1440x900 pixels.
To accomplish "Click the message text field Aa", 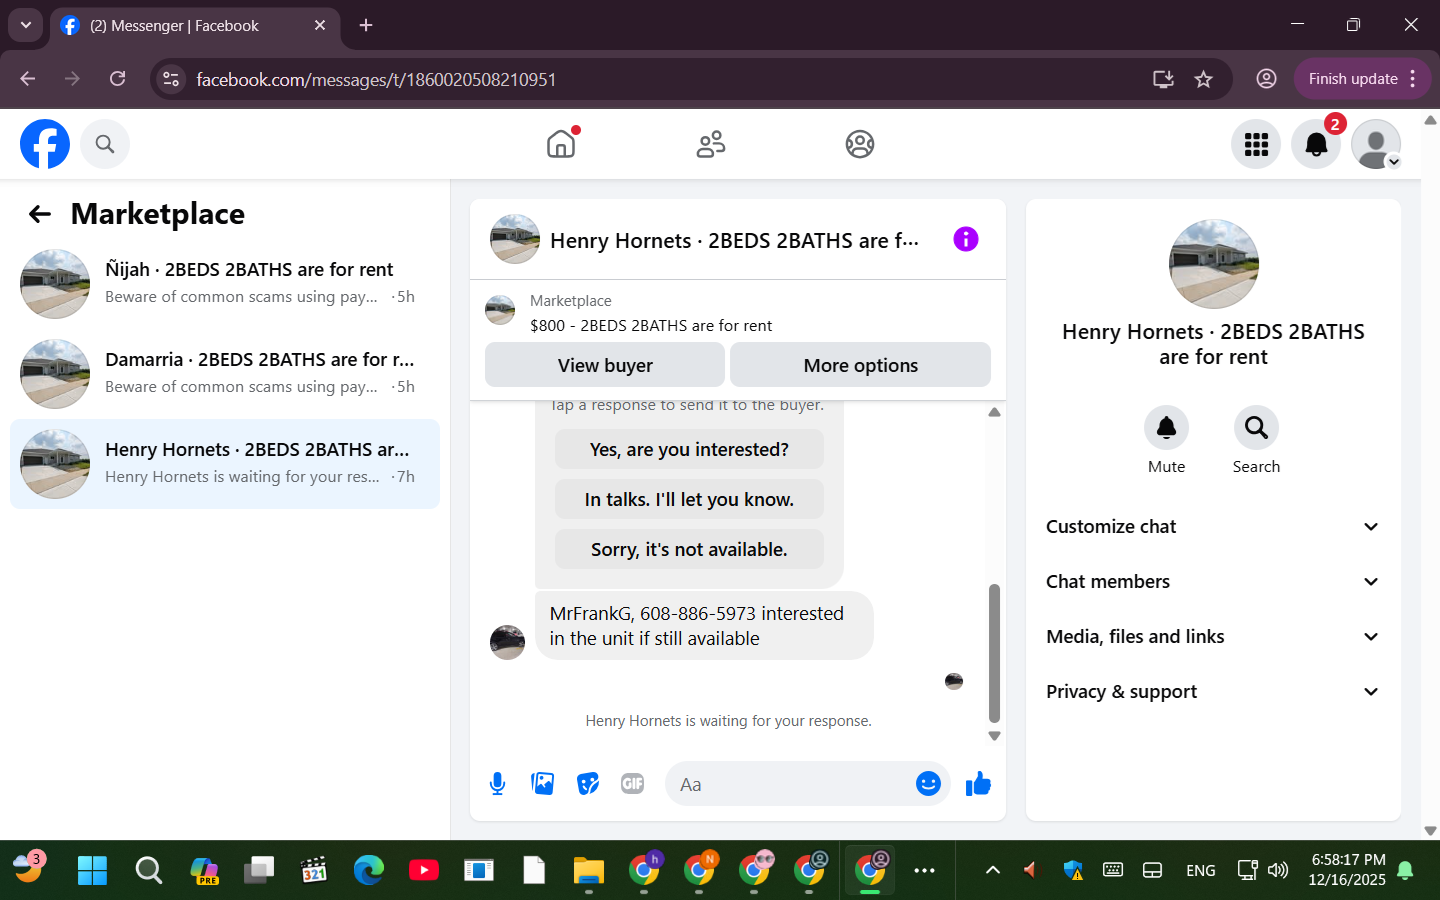I will coord(790,784).
